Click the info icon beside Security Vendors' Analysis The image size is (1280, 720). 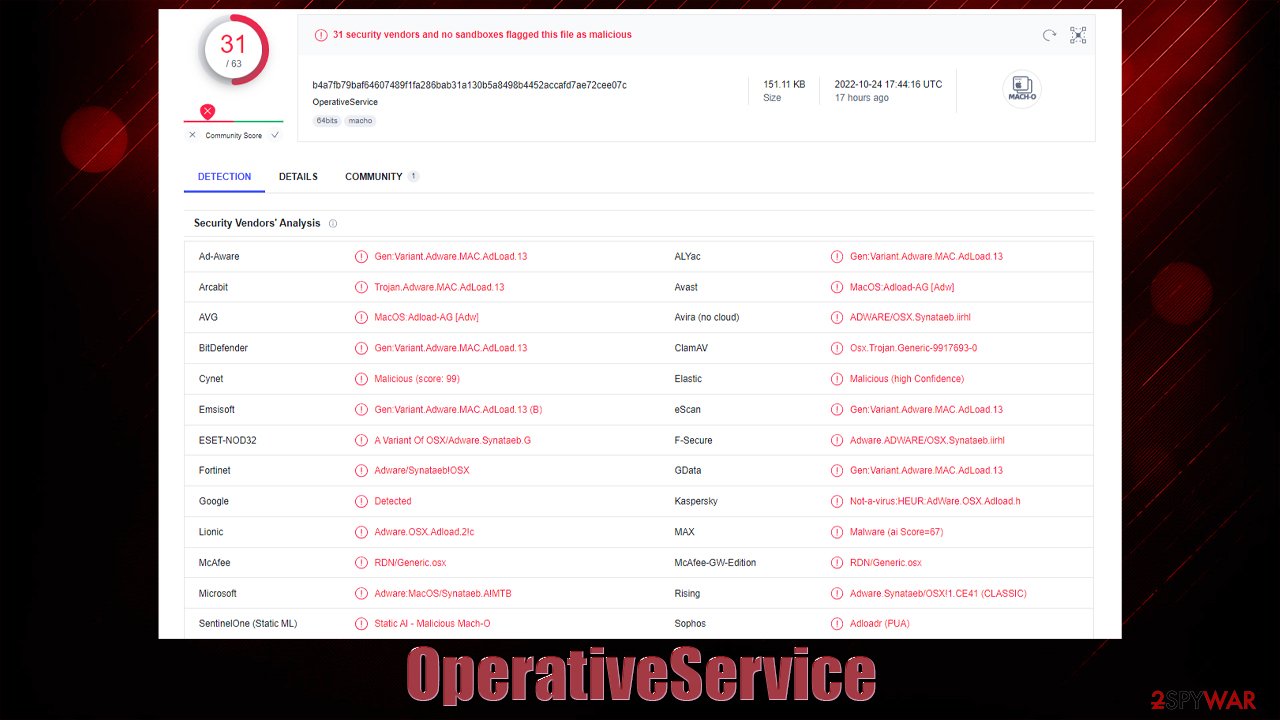click(x=333, y=223)
